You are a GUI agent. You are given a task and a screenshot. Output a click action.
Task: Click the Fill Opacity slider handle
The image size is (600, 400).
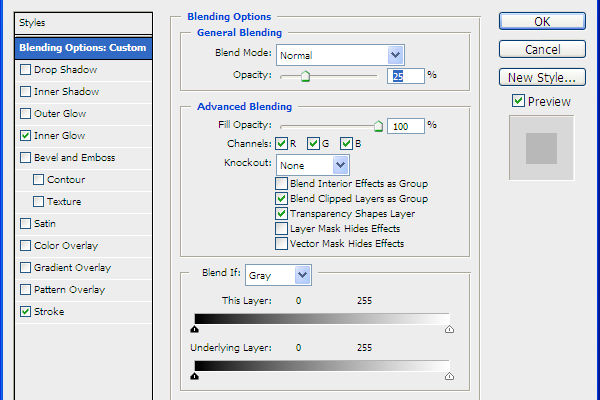[378, 126]
